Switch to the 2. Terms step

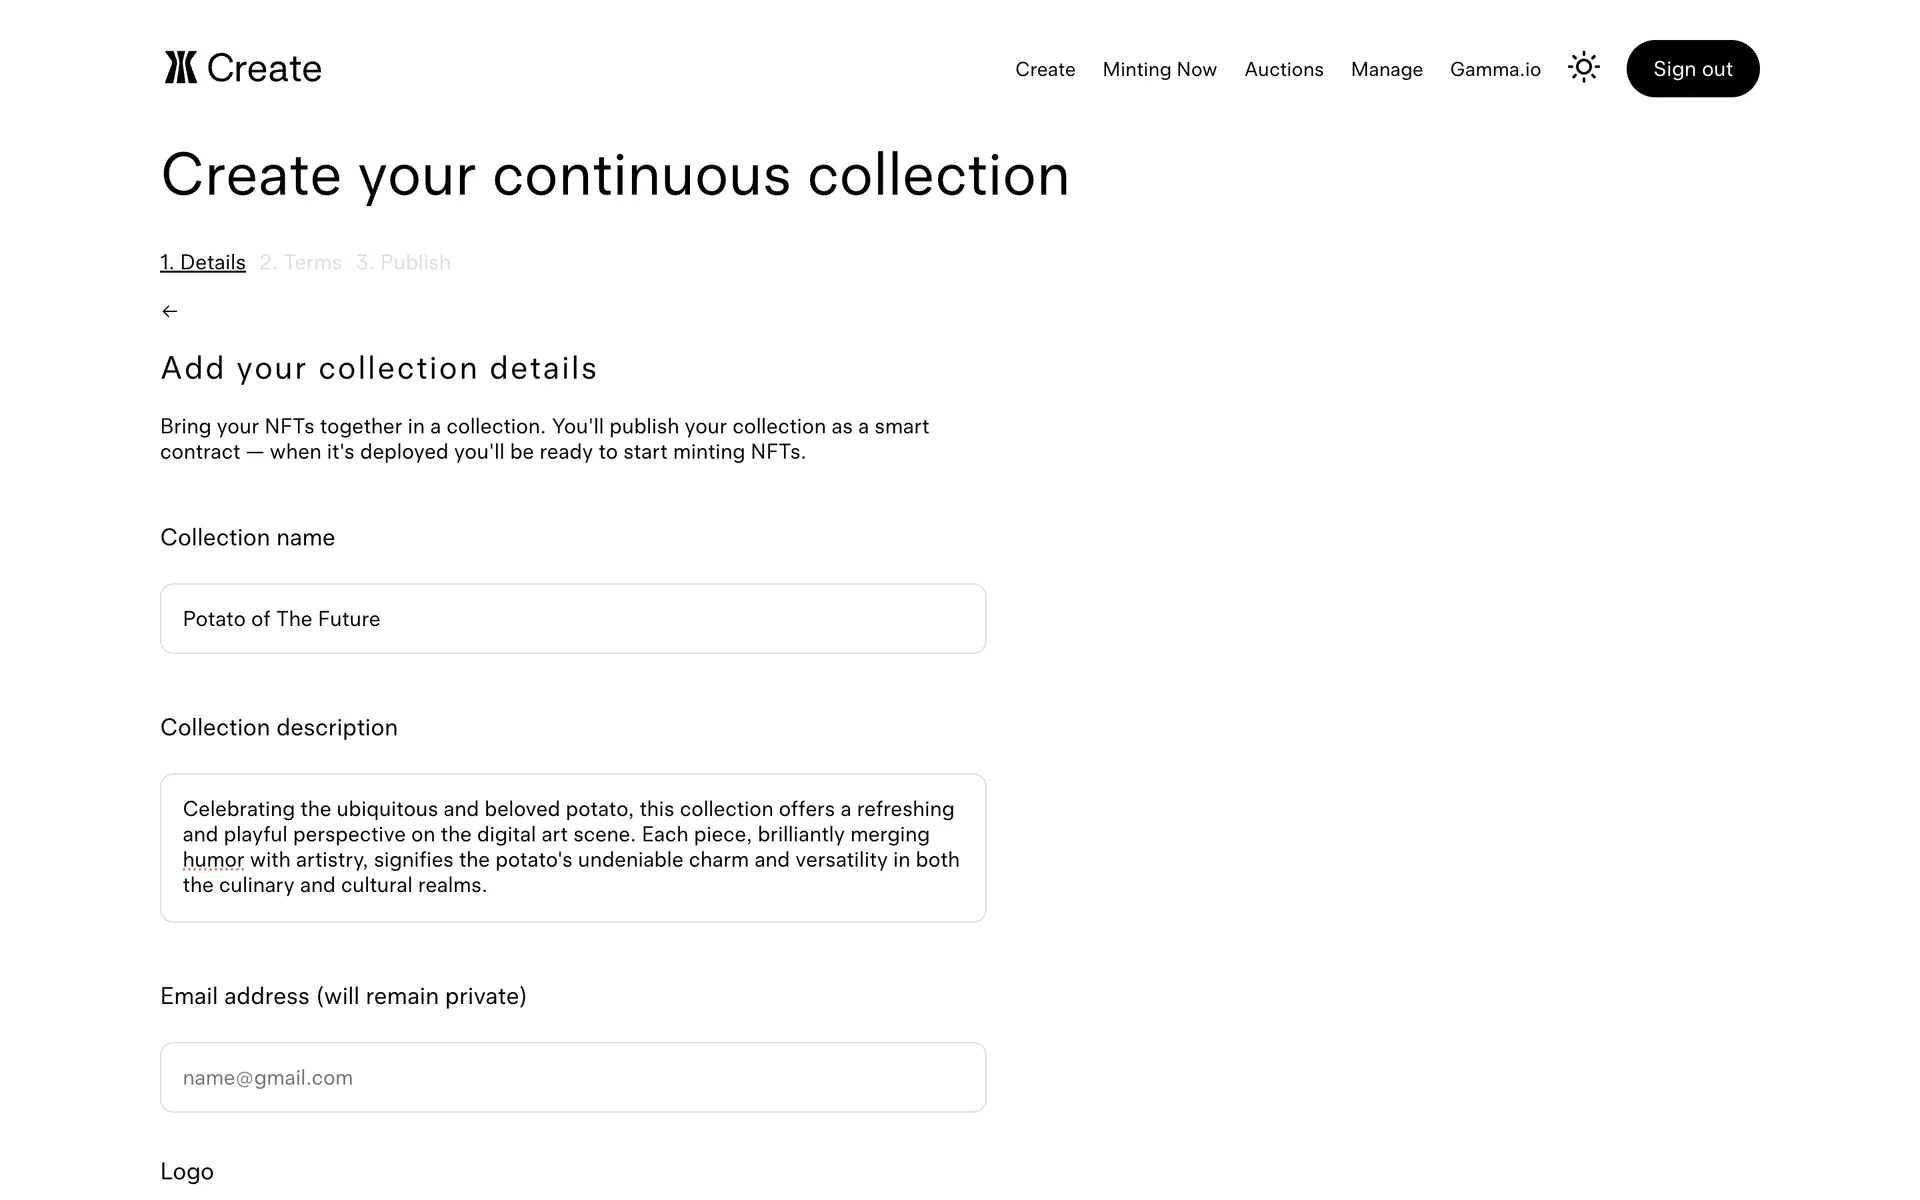click(x=300, y=262)
